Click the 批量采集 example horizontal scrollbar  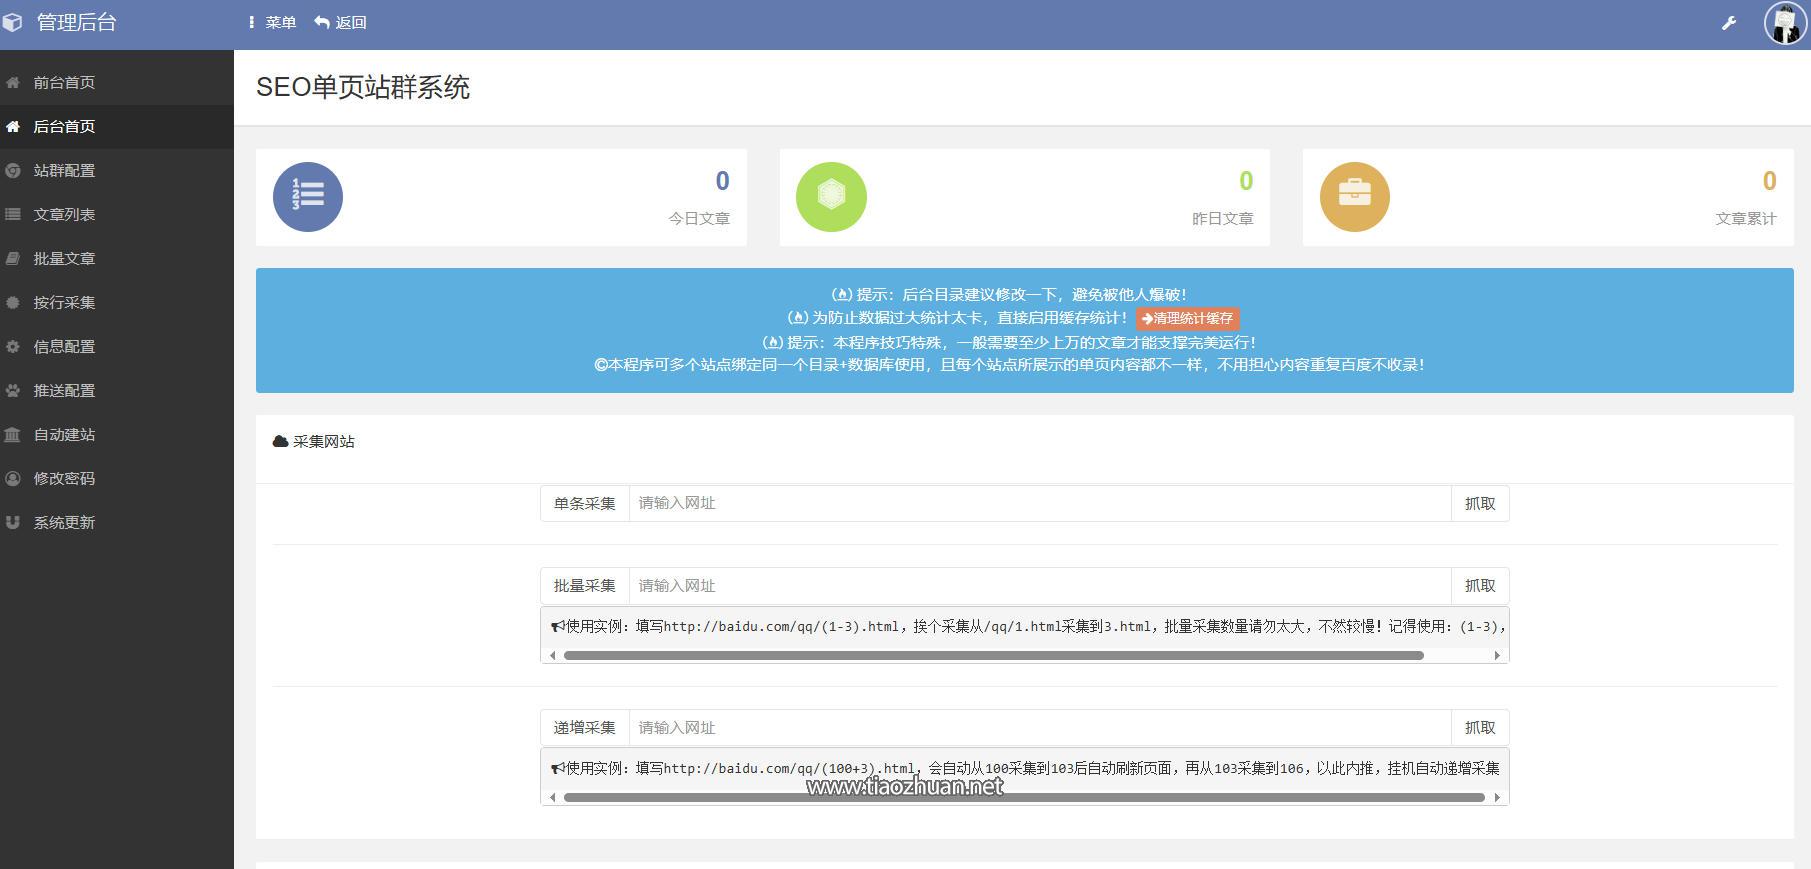pyautogui.click(x=994, y=656)
